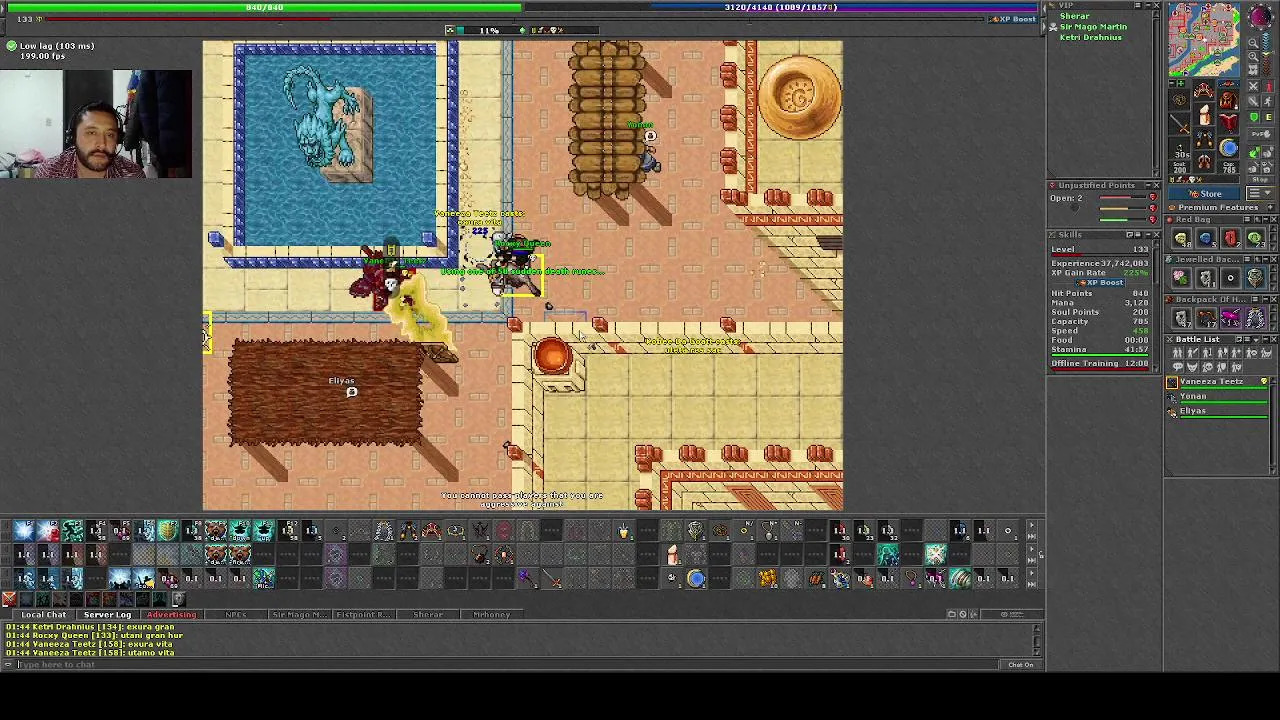Center the minimap on character
The height and width of the screenshot is (720, 1280).
pos(1253,69)
